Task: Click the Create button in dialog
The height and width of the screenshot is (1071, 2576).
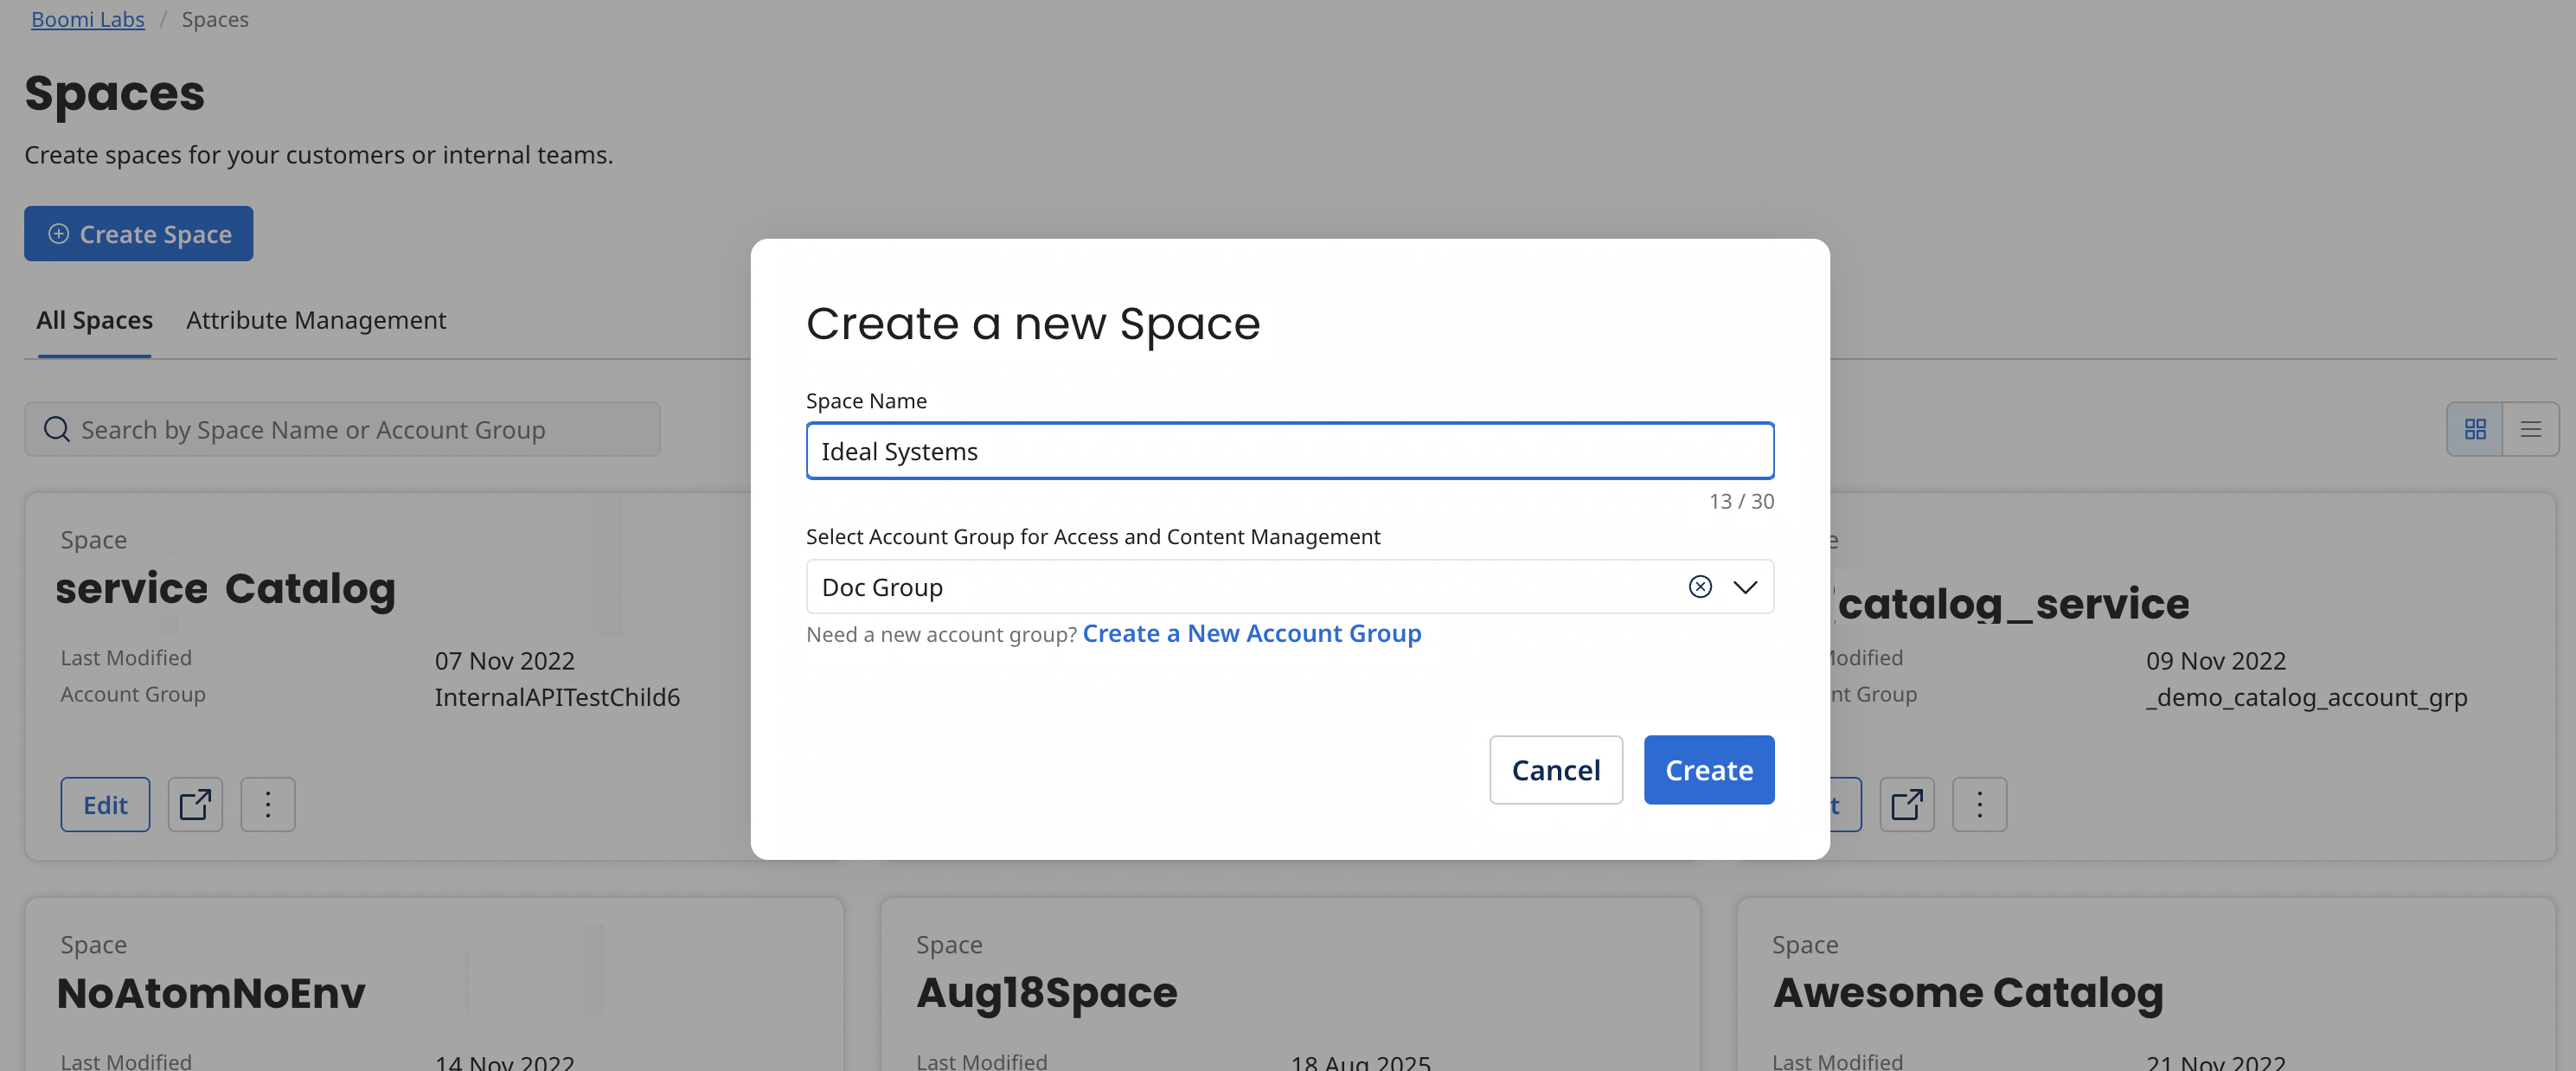Action: click(x=1708, y=770)
